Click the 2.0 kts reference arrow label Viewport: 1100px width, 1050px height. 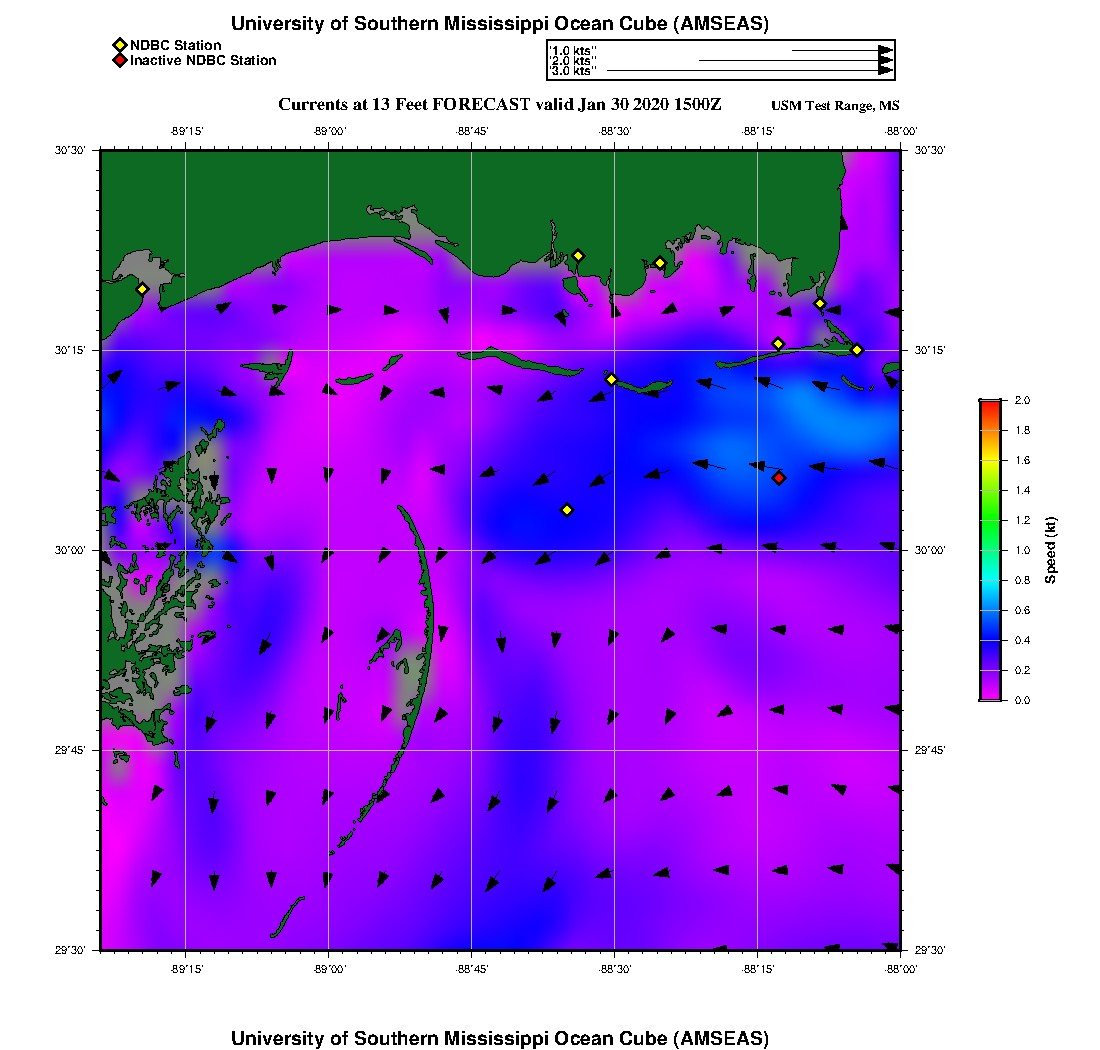point(573,61)
